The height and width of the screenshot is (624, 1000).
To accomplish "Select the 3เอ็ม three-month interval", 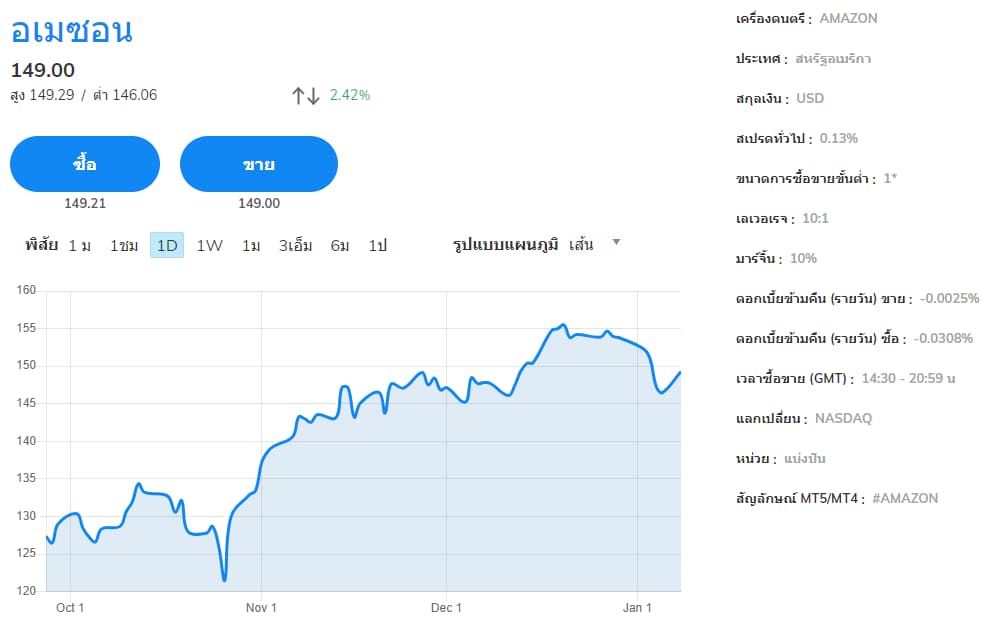I will (295, 244).
